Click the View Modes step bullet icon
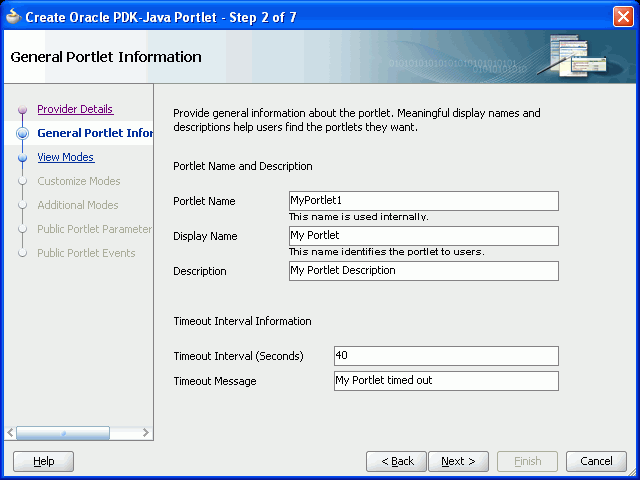 click(22, 158)
